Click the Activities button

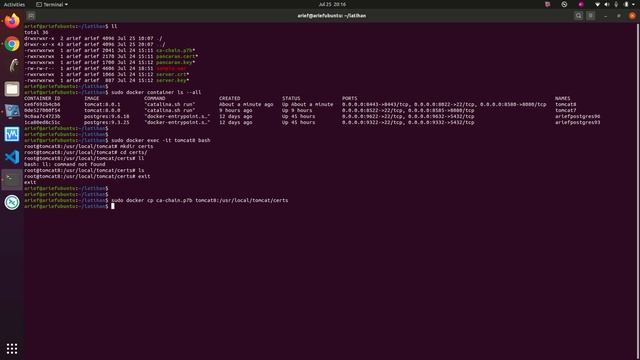pos(14,4)
